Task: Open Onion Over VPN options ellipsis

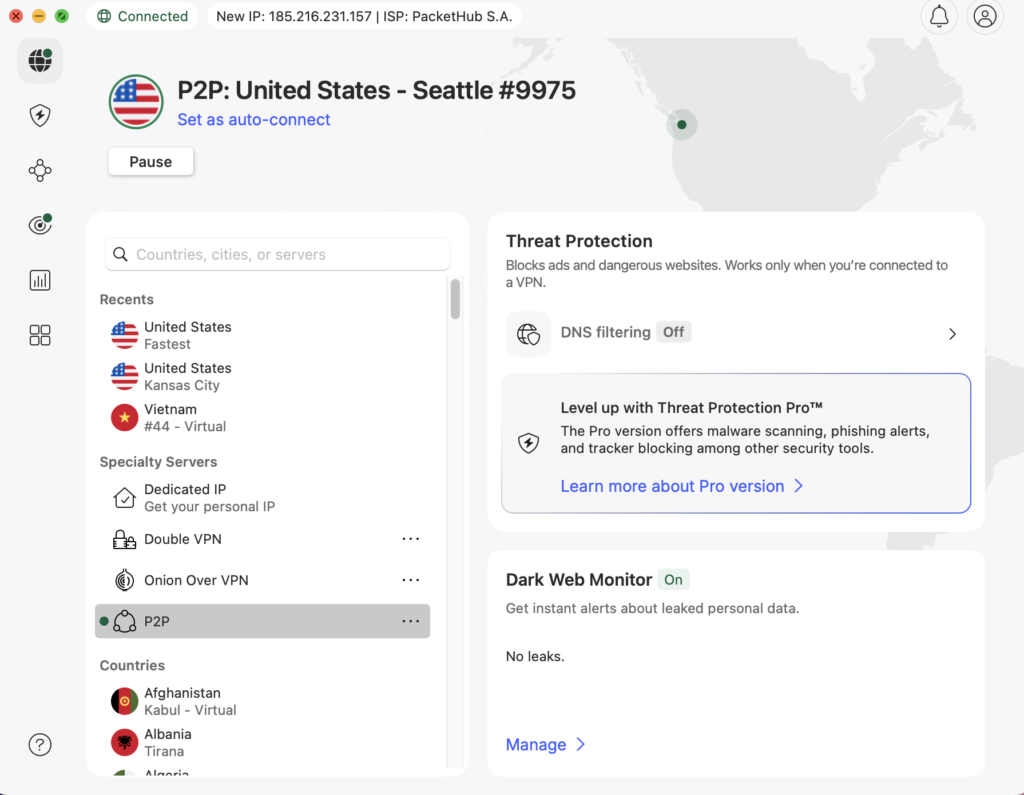Action: coord(410,580)
